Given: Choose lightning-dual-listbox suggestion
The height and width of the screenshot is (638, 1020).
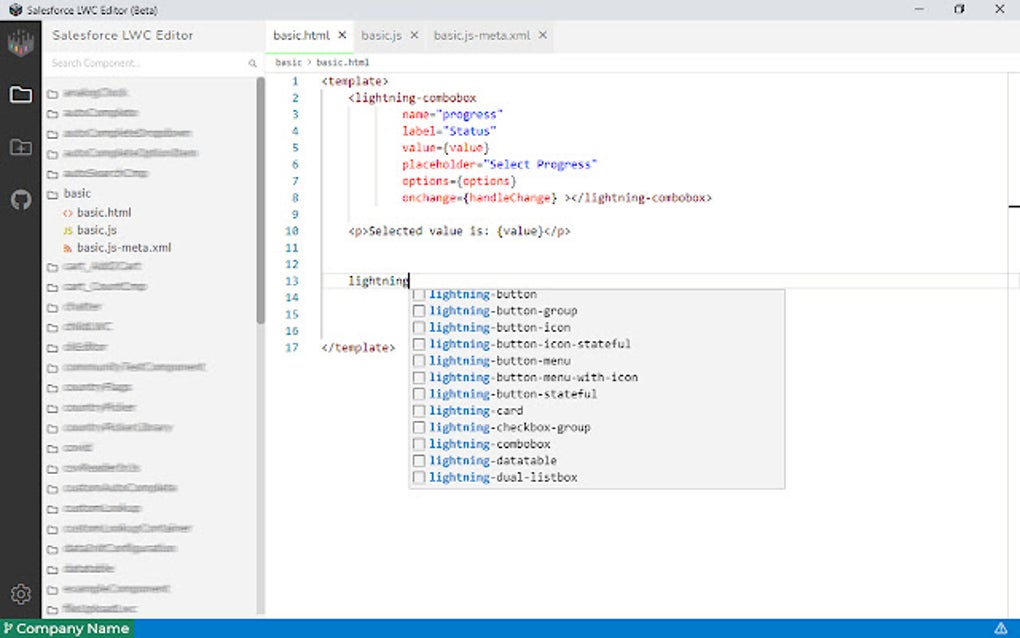Looking at the screenshot, I should (x=503, y=478).
